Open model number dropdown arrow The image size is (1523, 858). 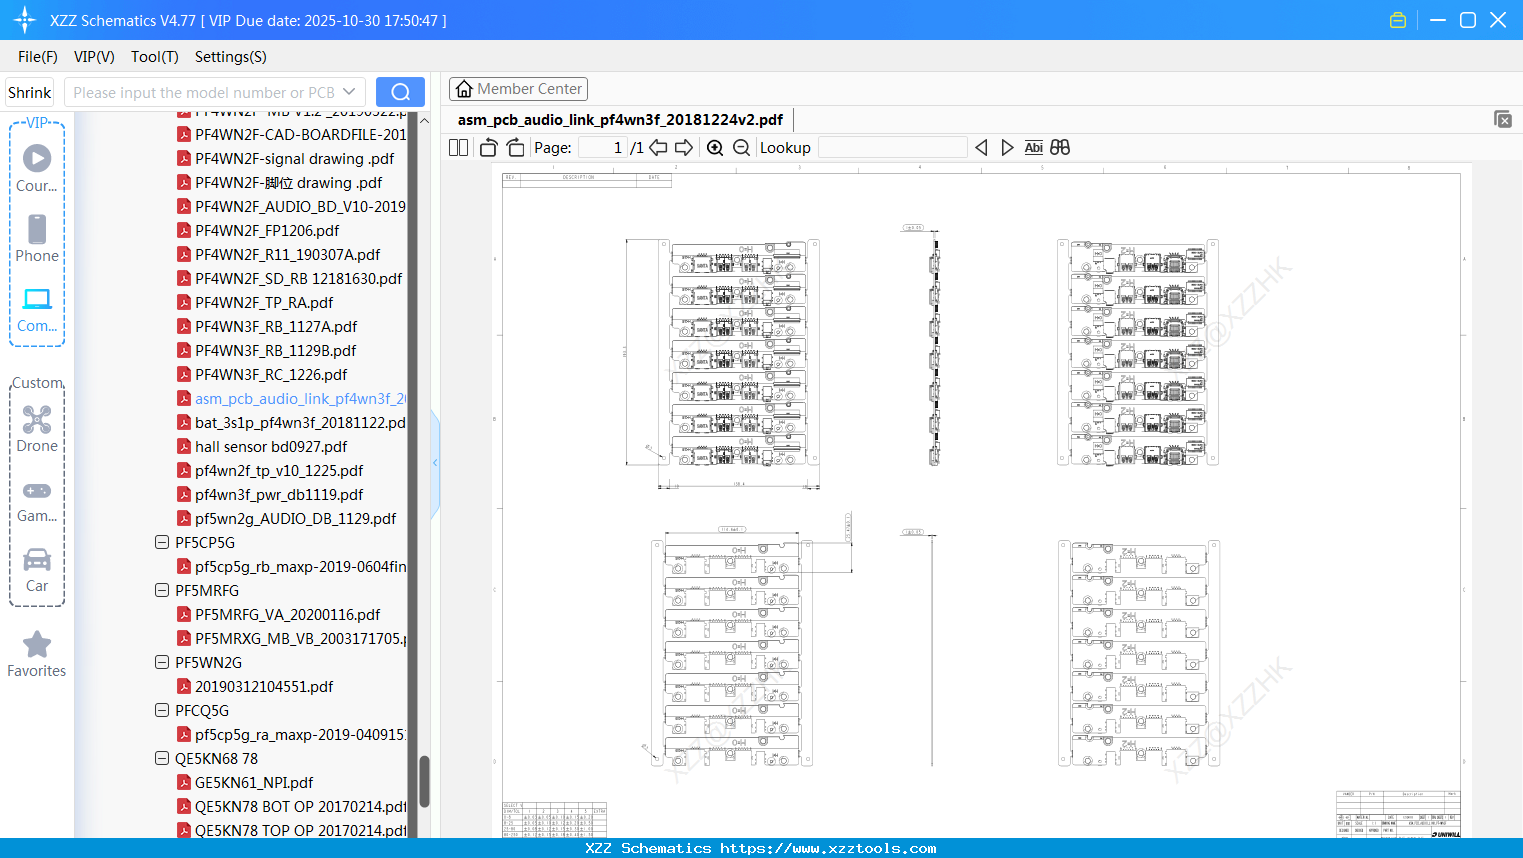(x=349, y=92)
